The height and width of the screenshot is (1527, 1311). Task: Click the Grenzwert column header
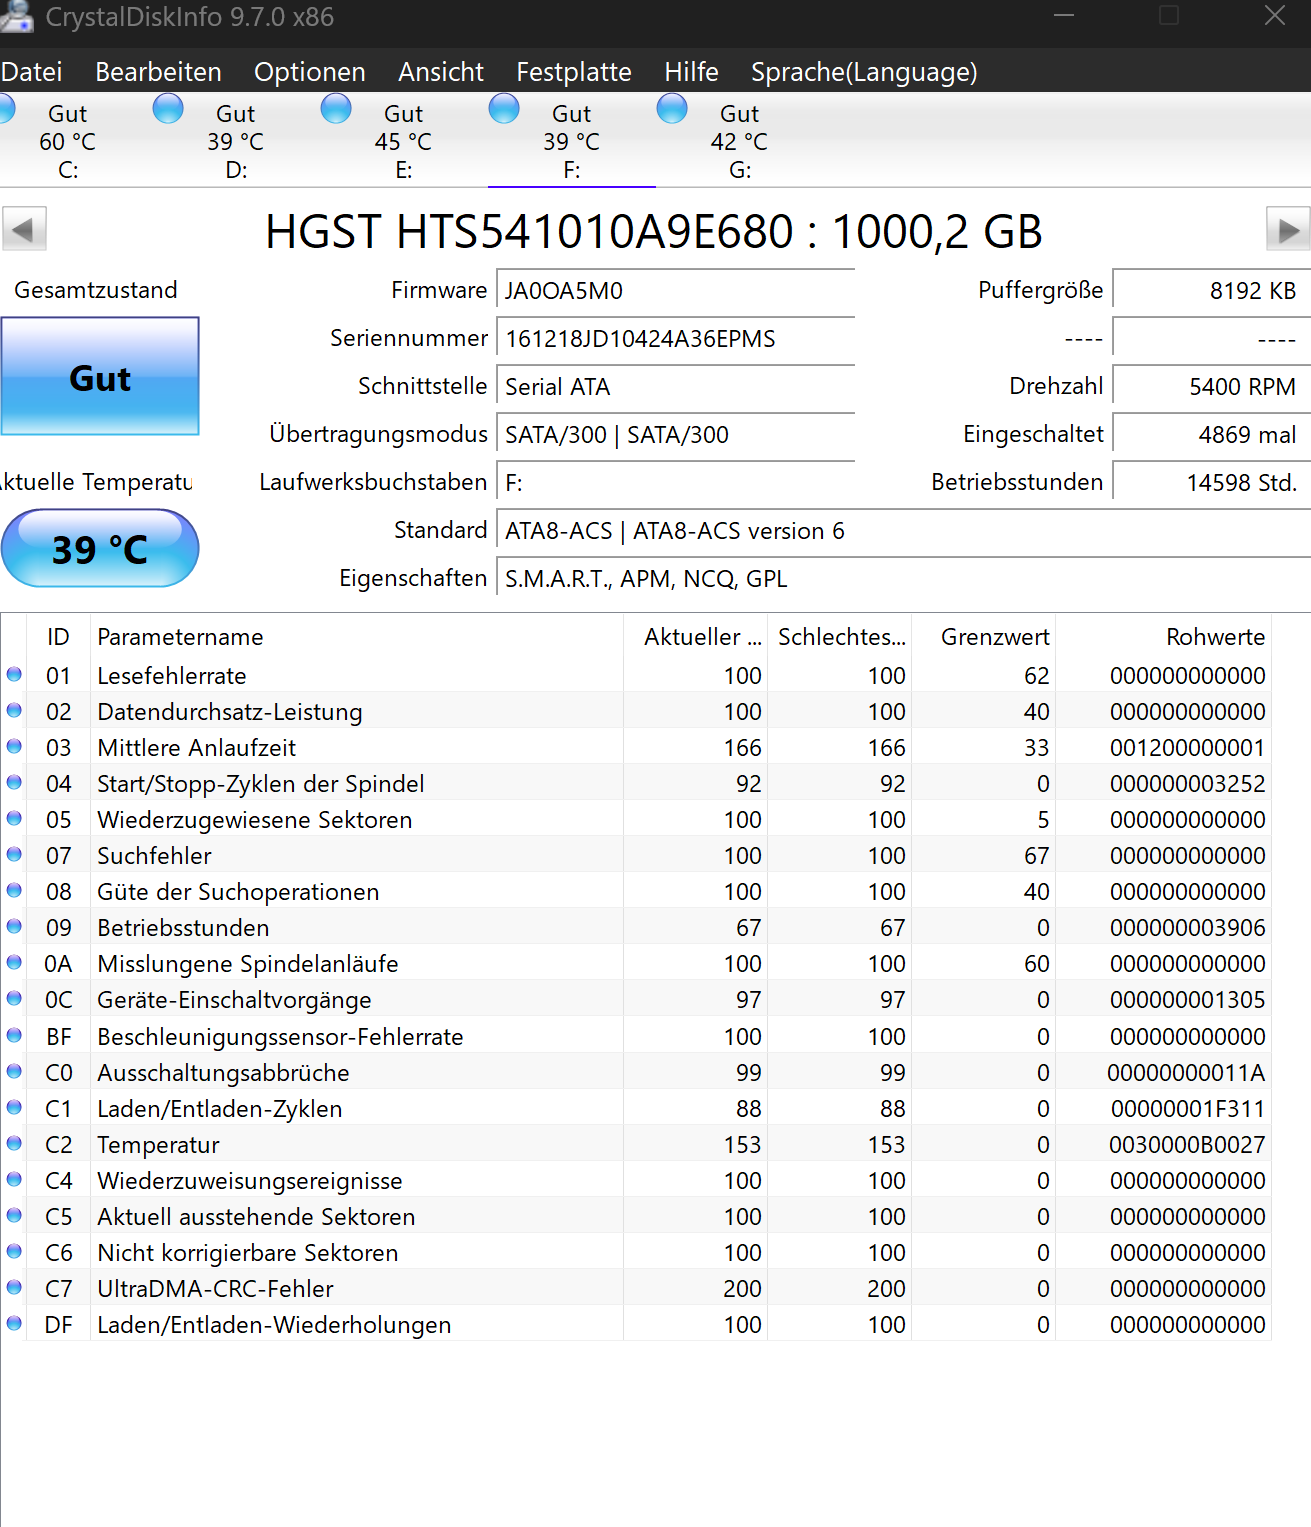point(983,637)
